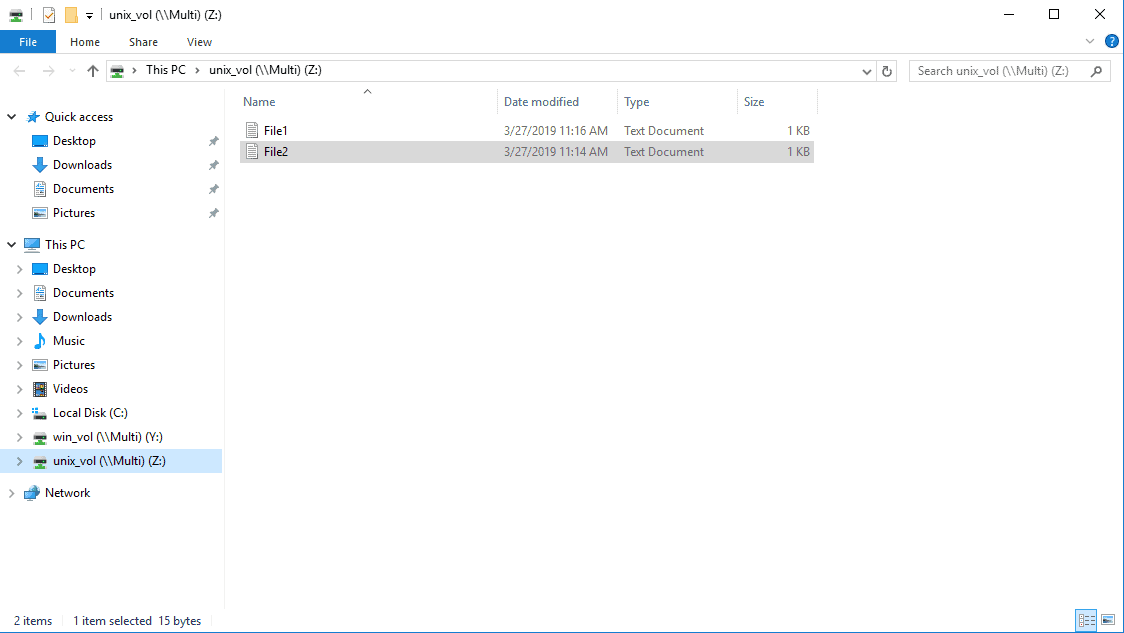Collapse the Quick access section

pos(12,117)
